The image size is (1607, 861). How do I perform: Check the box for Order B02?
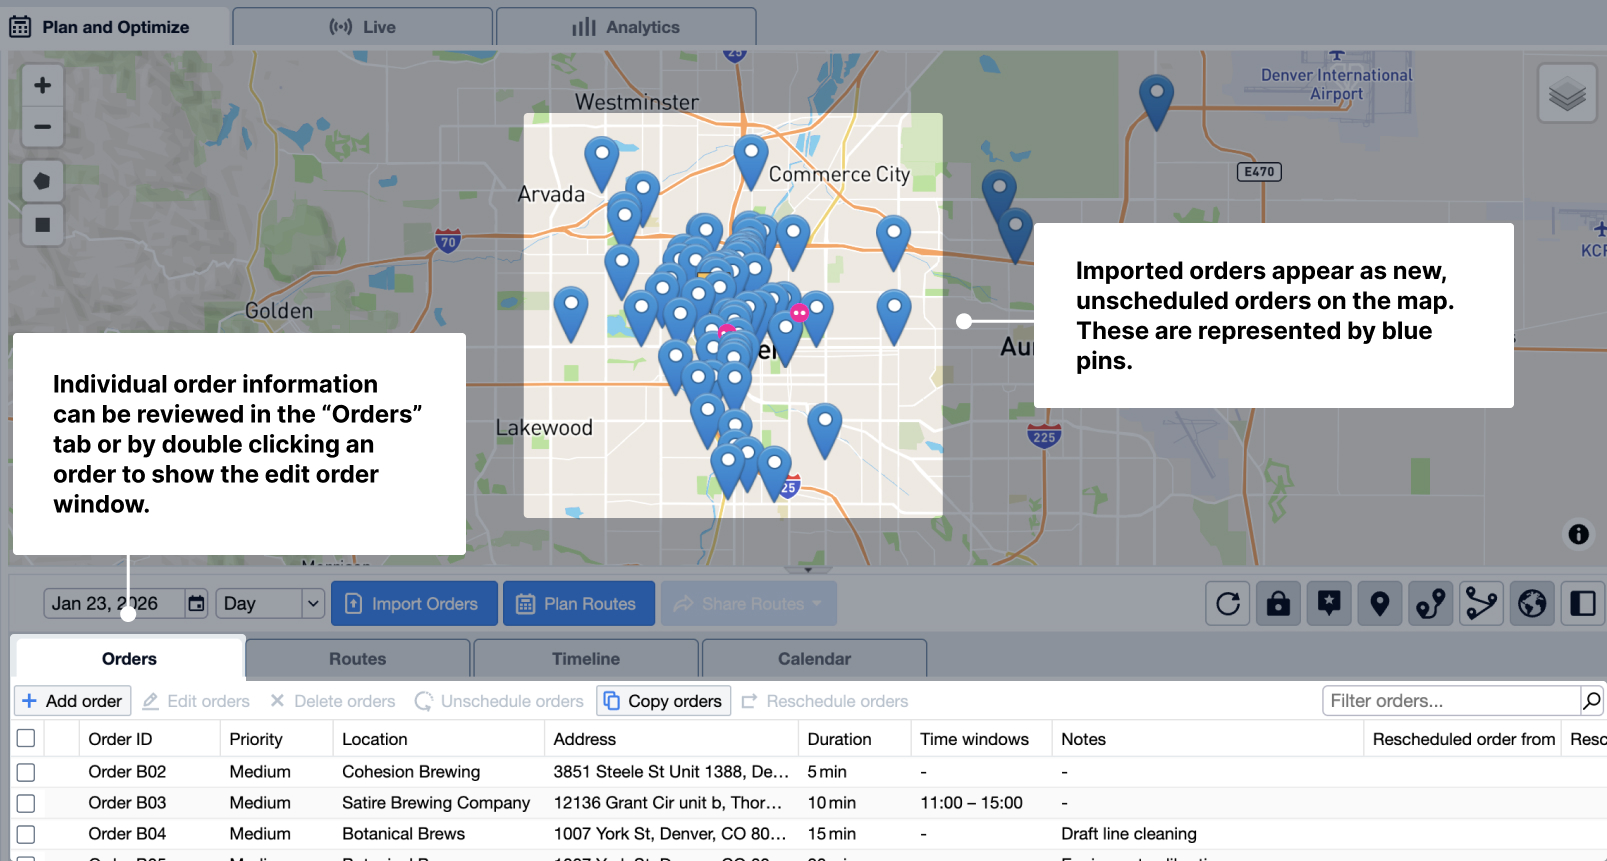(26, 772)
